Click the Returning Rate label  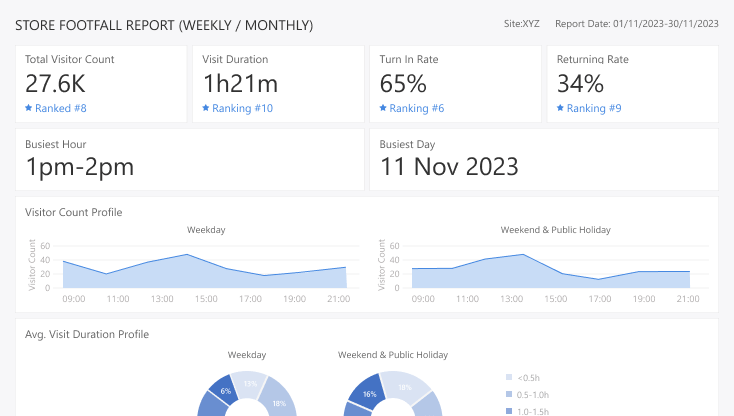point(593,59)
